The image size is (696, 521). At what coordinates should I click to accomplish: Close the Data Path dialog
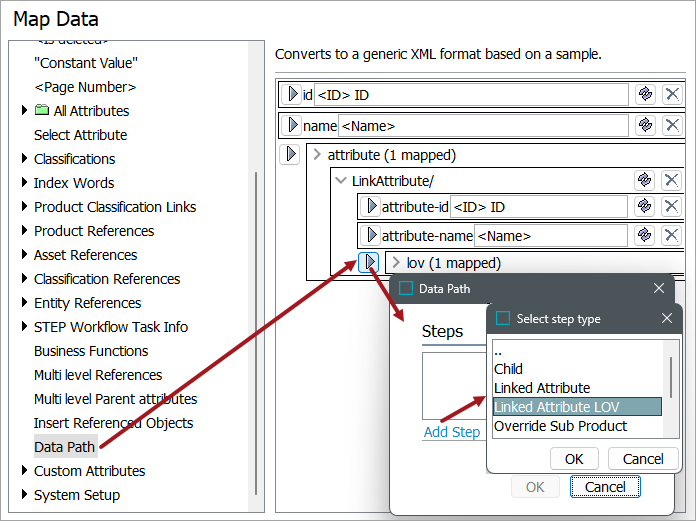coord(659,288)
